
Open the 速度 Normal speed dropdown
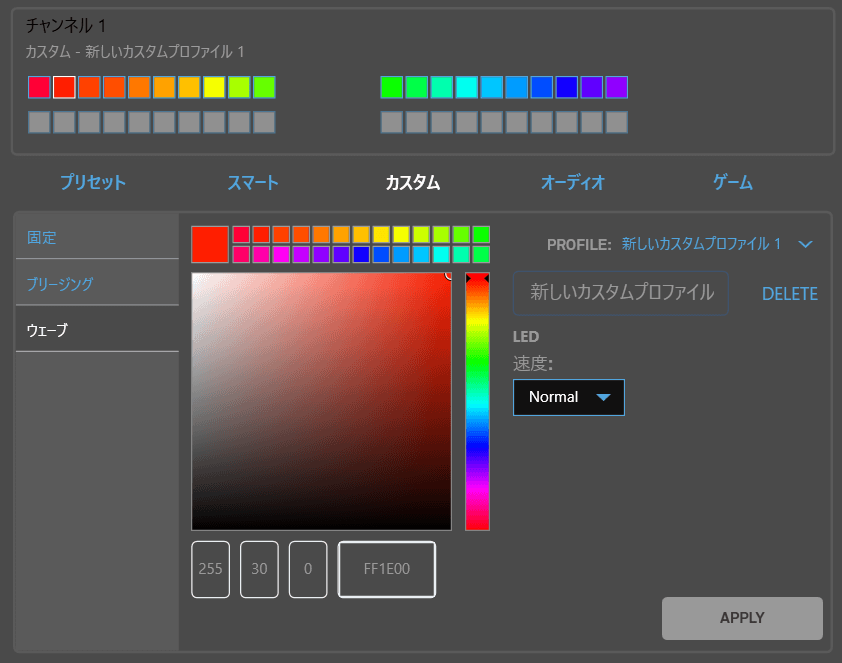[569, 397]
